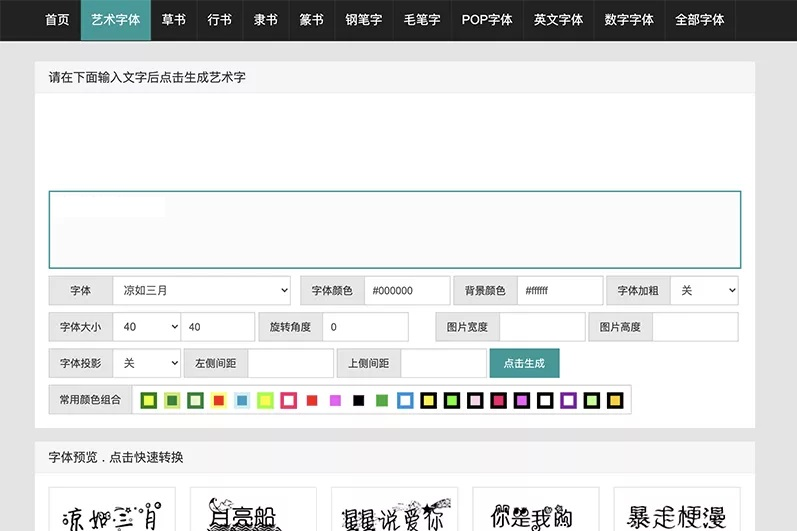This screenshot has height=531, width=797.
Task: Pick the plain black swatch
Action: point(358,400)
